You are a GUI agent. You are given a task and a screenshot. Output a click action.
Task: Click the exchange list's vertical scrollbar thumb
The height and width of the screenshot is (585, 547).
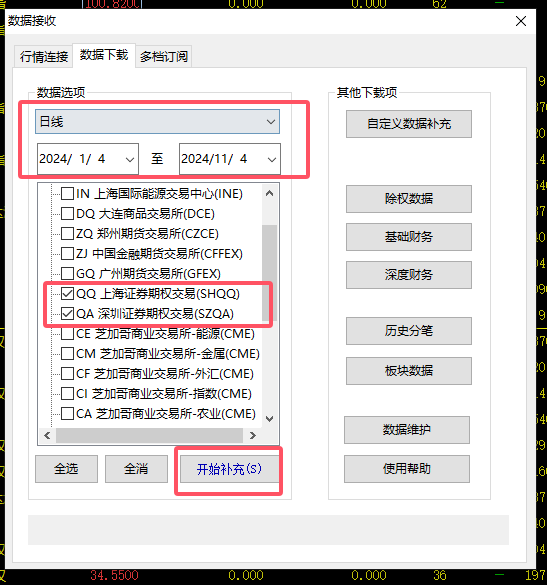(x=269, y=273)
